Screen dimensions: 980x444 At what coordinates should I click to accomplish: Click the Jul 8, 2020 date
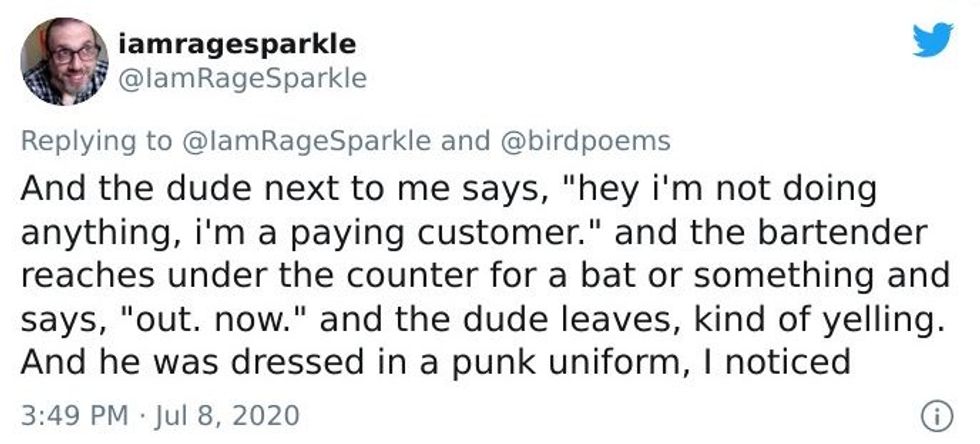214,414
